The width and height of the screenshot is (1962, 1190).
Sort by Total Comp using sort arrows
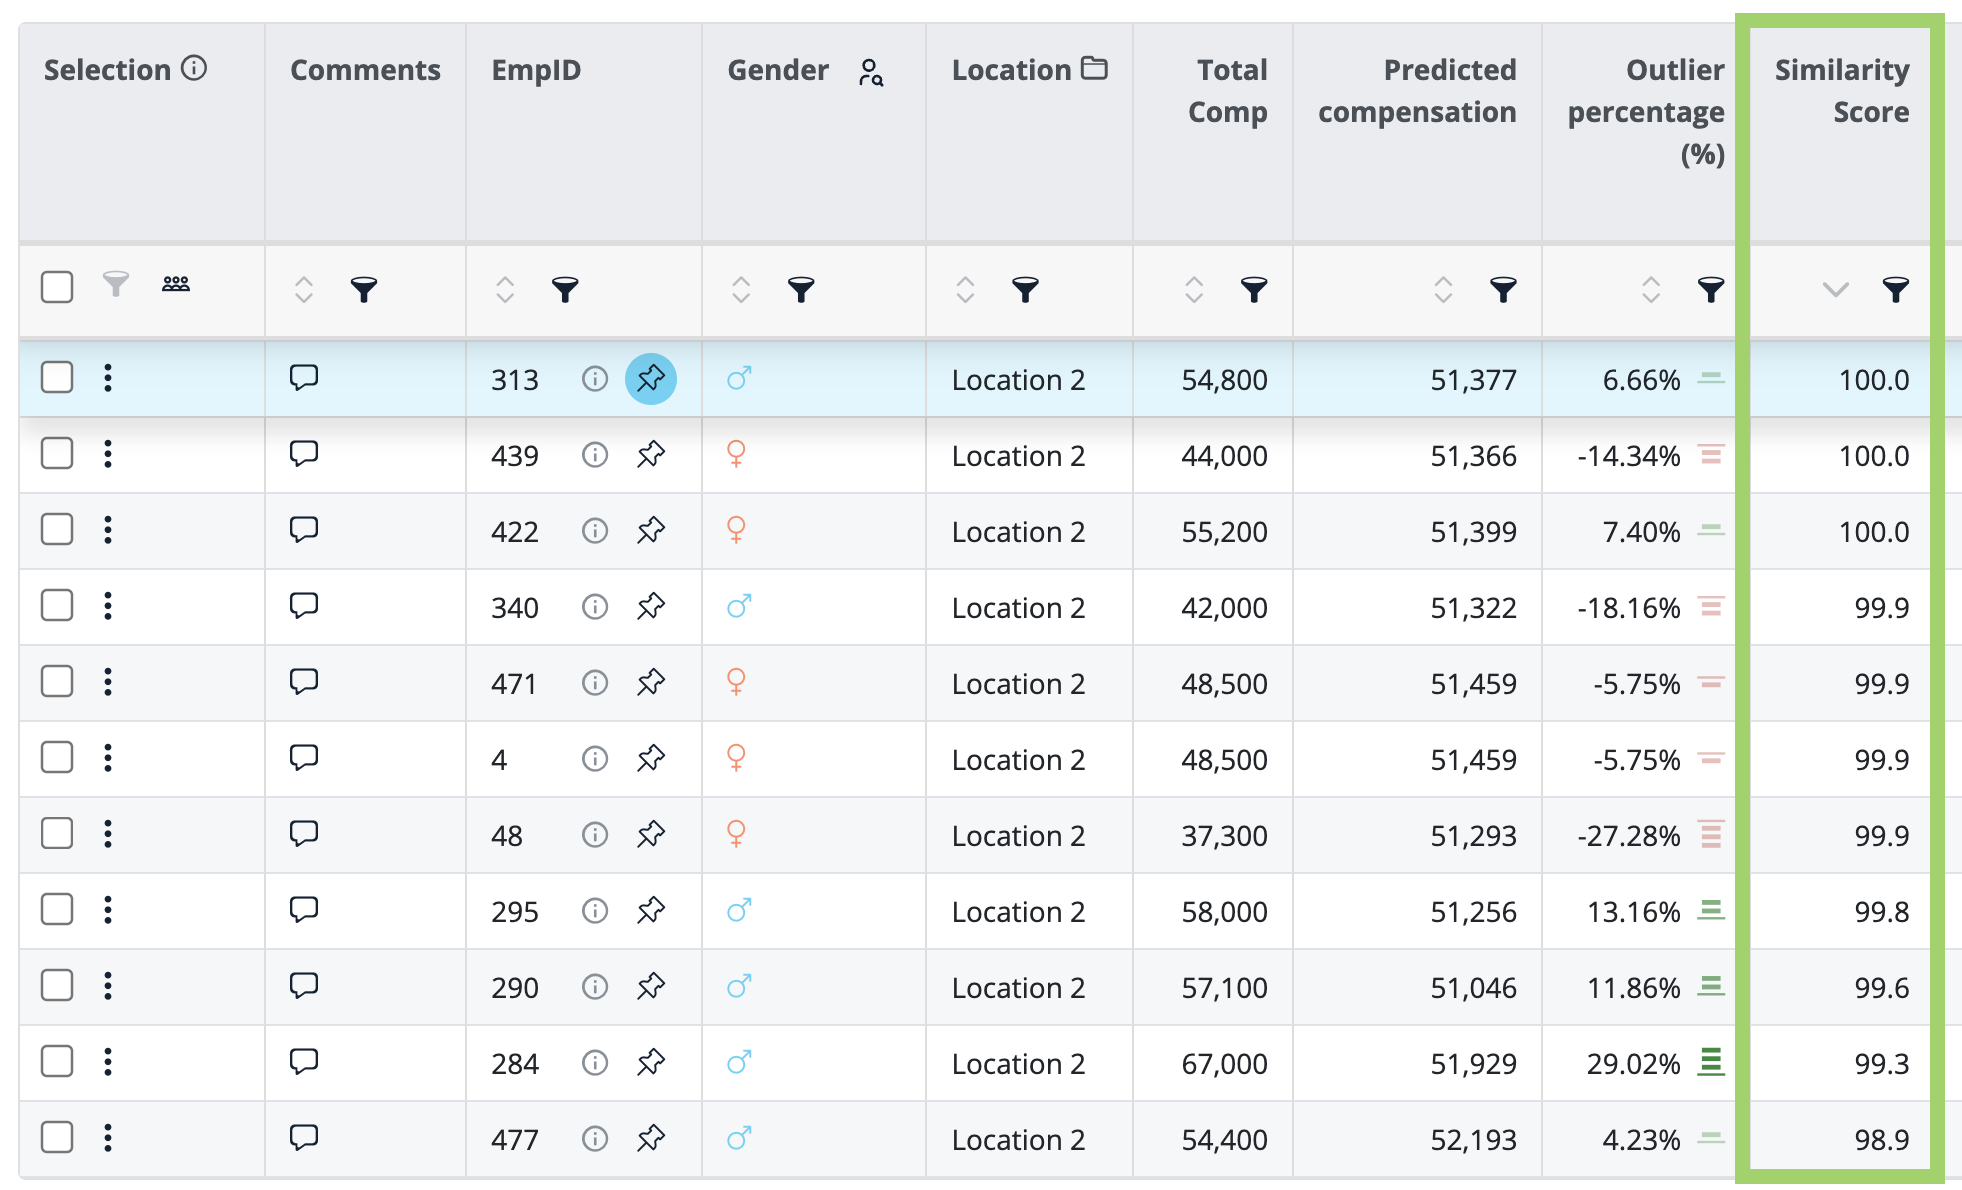[x=1194, y=290]
